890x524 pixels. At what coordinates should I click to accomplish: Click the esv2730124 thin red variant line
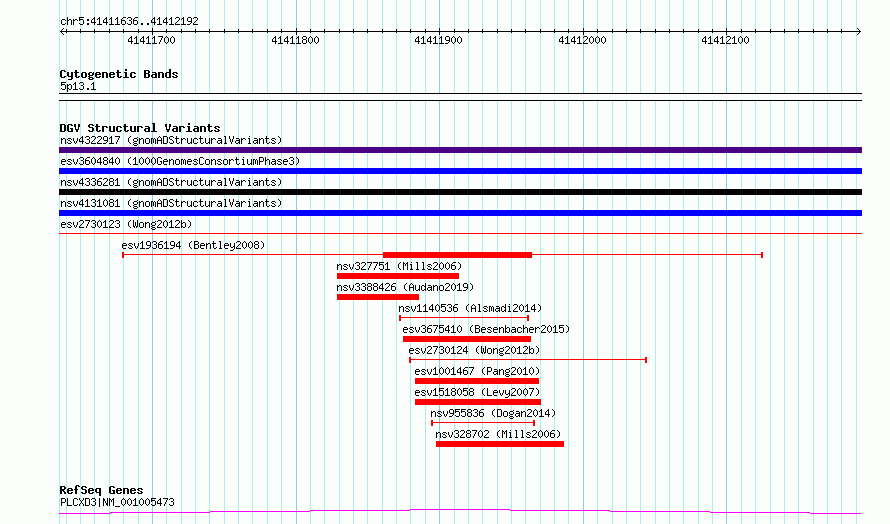(x=528, y=360)
